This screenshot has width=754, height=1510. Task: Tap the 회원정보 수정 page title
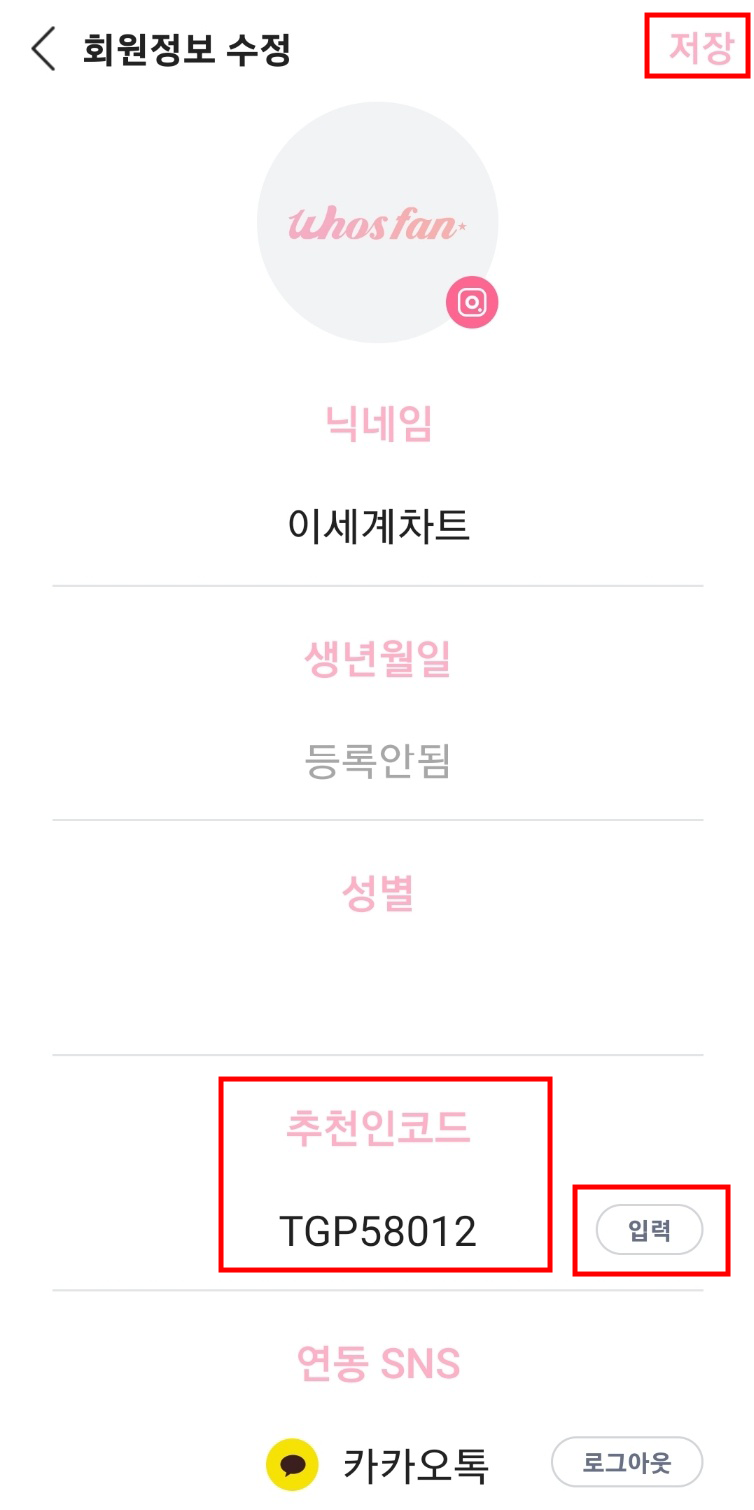pos(187,49)
